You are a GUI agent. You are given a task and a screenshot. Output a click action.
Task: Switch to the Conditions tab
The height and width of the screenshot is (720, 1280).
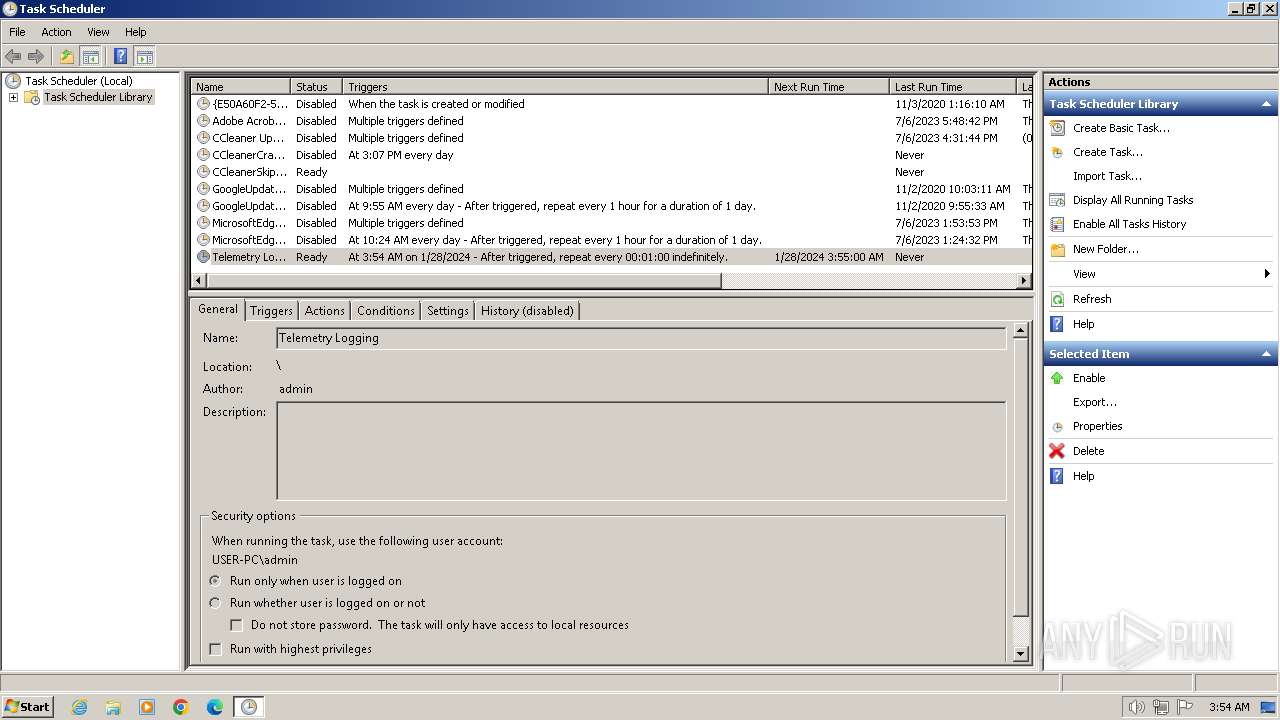tap(385, 311)
